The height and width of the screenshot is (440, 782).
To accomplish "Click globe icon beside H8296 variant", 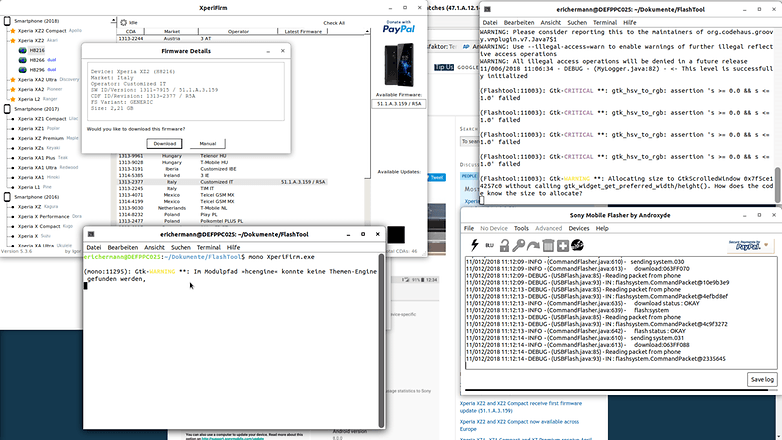I will [x=22, y=70].
